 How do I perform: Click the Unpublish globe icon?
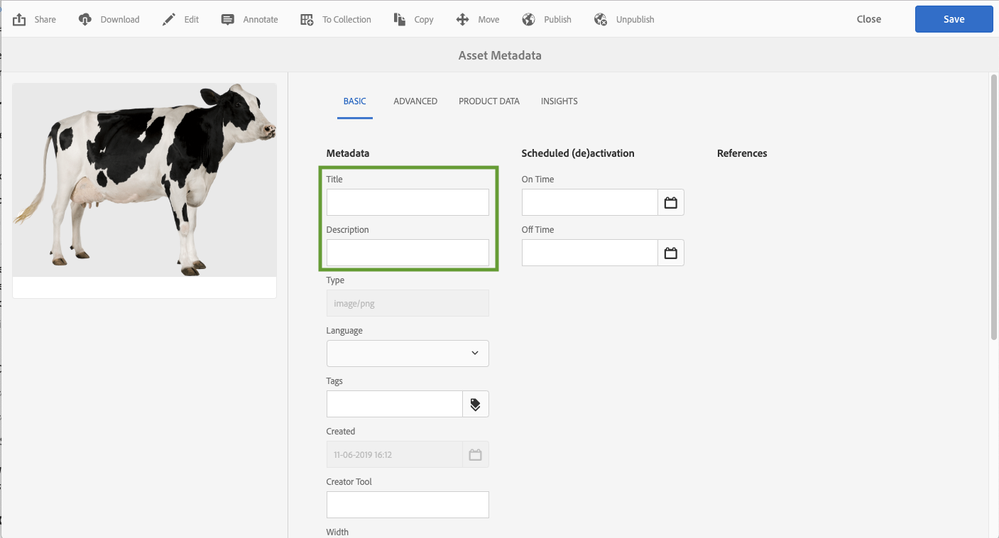click(x=600, y=19)
